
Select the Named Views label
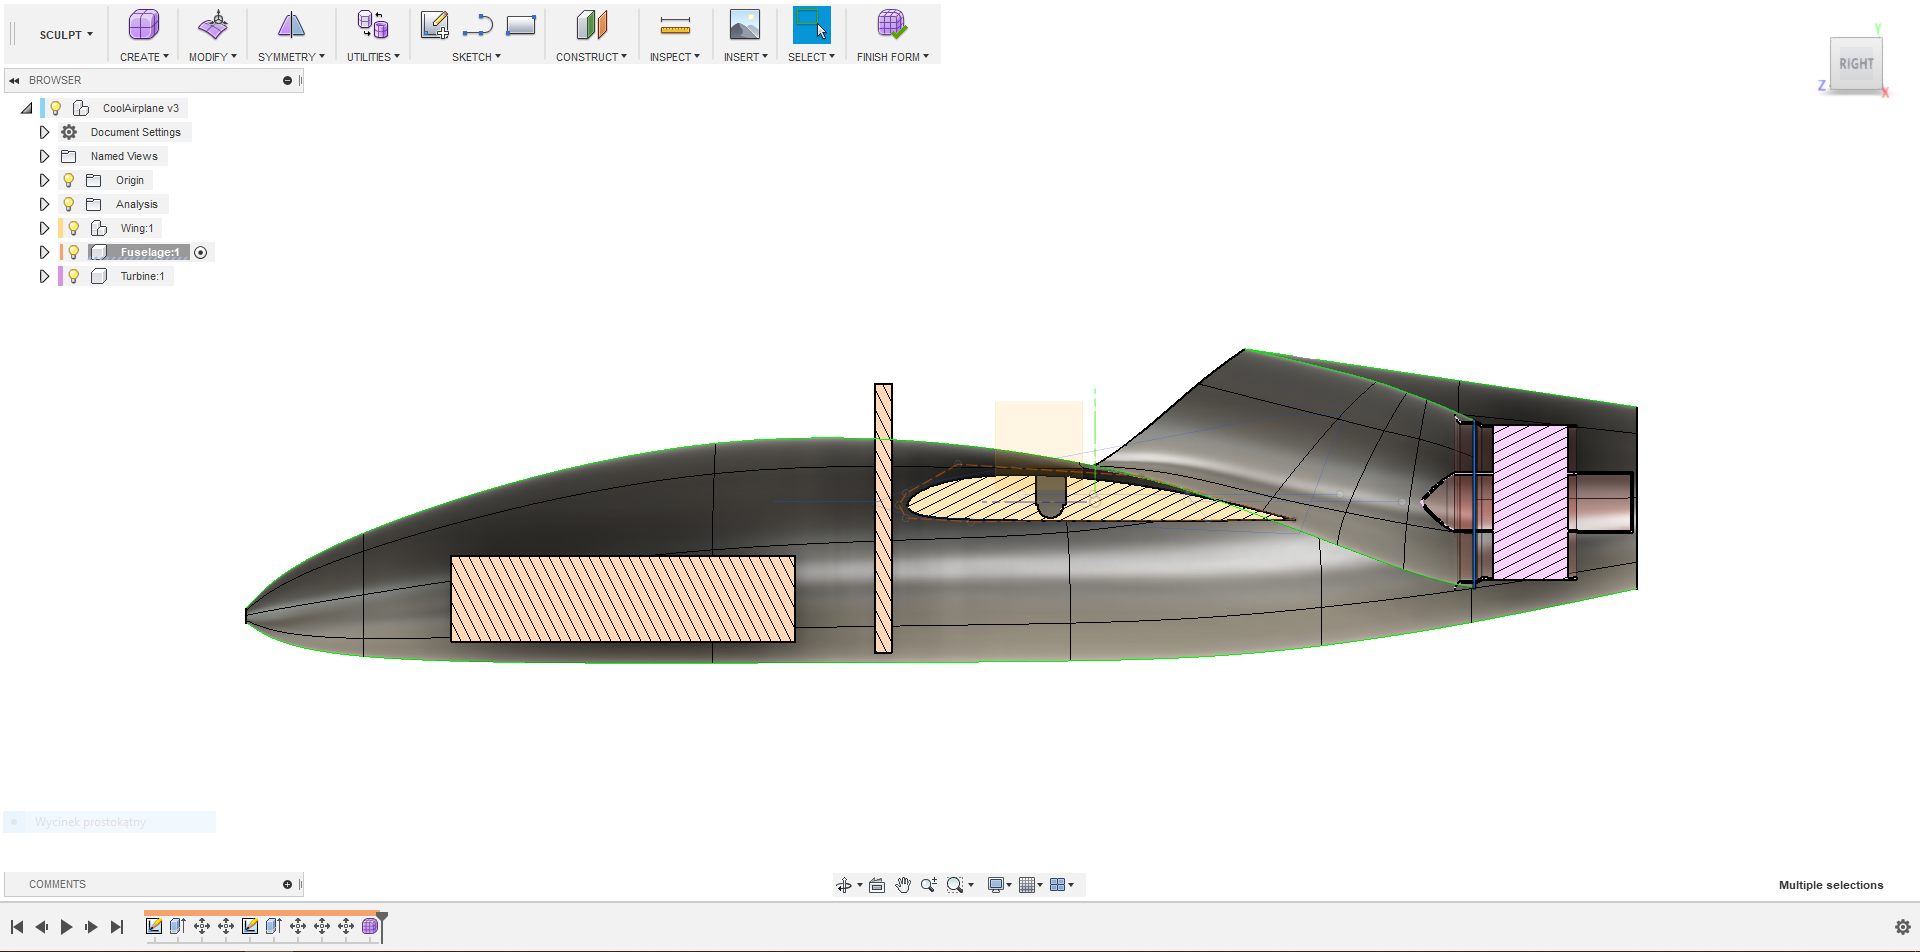[124, 156]
